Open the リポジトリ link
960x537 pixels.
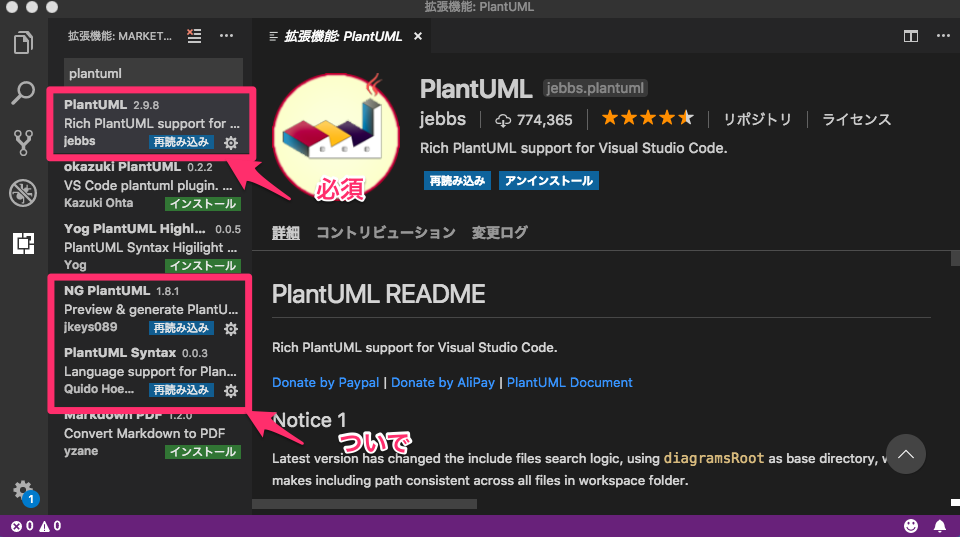(757, 119)
